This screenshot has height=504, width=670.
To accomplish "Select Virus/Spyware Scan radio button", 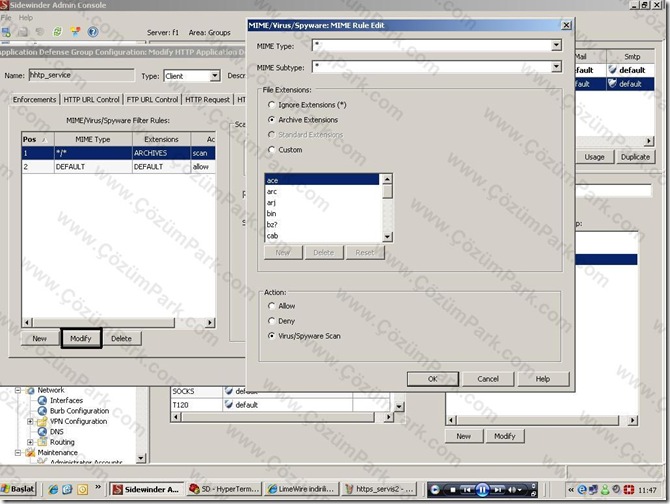I will click(271, 336).
